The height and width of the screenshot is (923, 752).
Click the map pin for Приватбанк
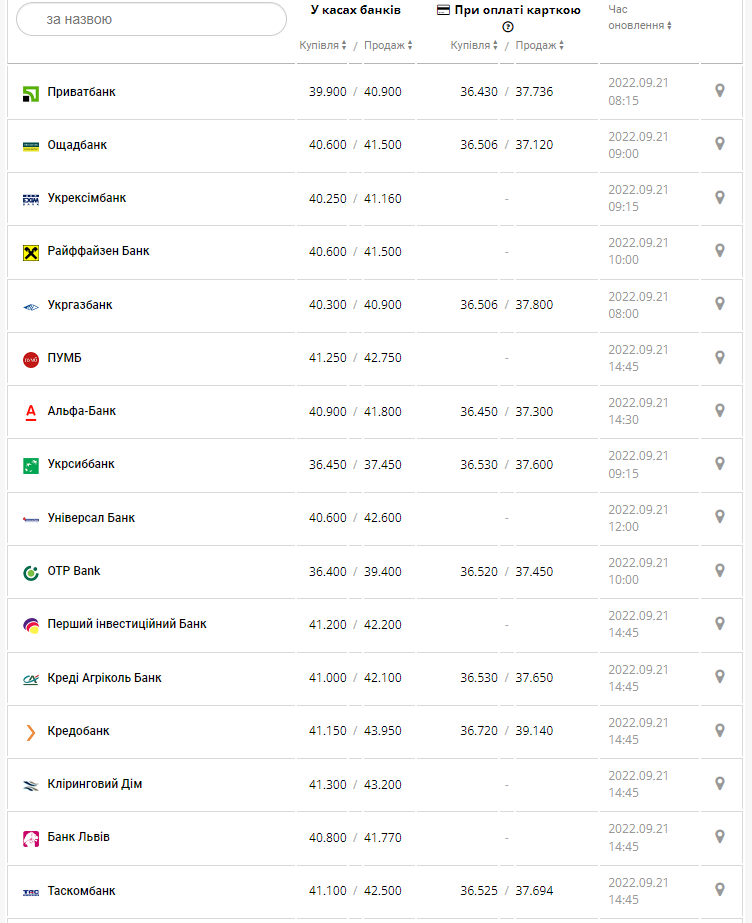(x=719, y=91)
